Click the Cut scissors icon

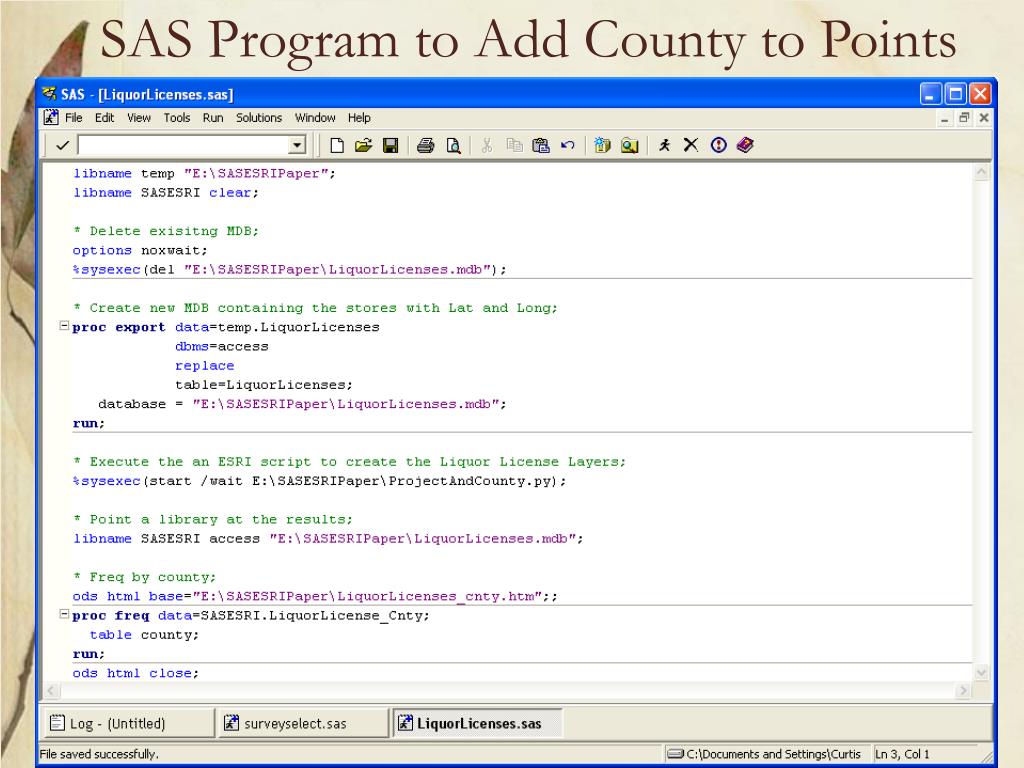[487, 145]
